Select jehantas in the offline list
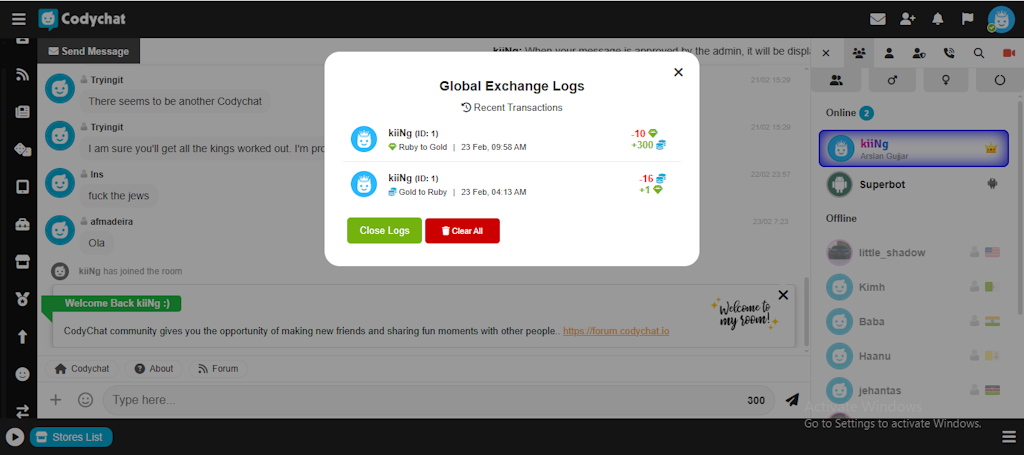 coord(914,390)
